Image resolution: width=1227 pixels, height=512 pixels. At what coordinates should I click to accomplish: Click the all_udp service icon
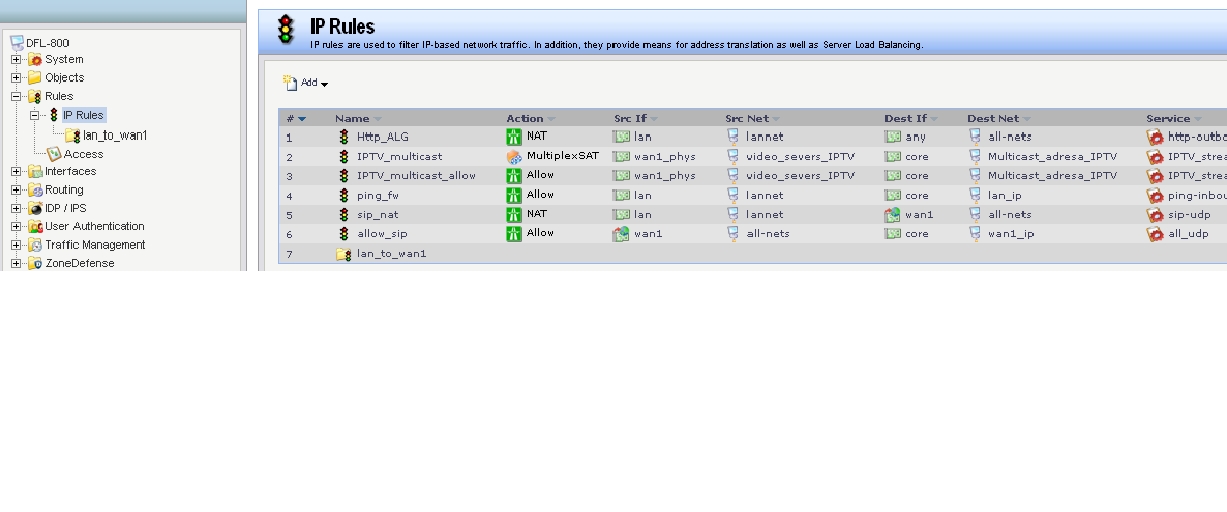click(1155, 233)
